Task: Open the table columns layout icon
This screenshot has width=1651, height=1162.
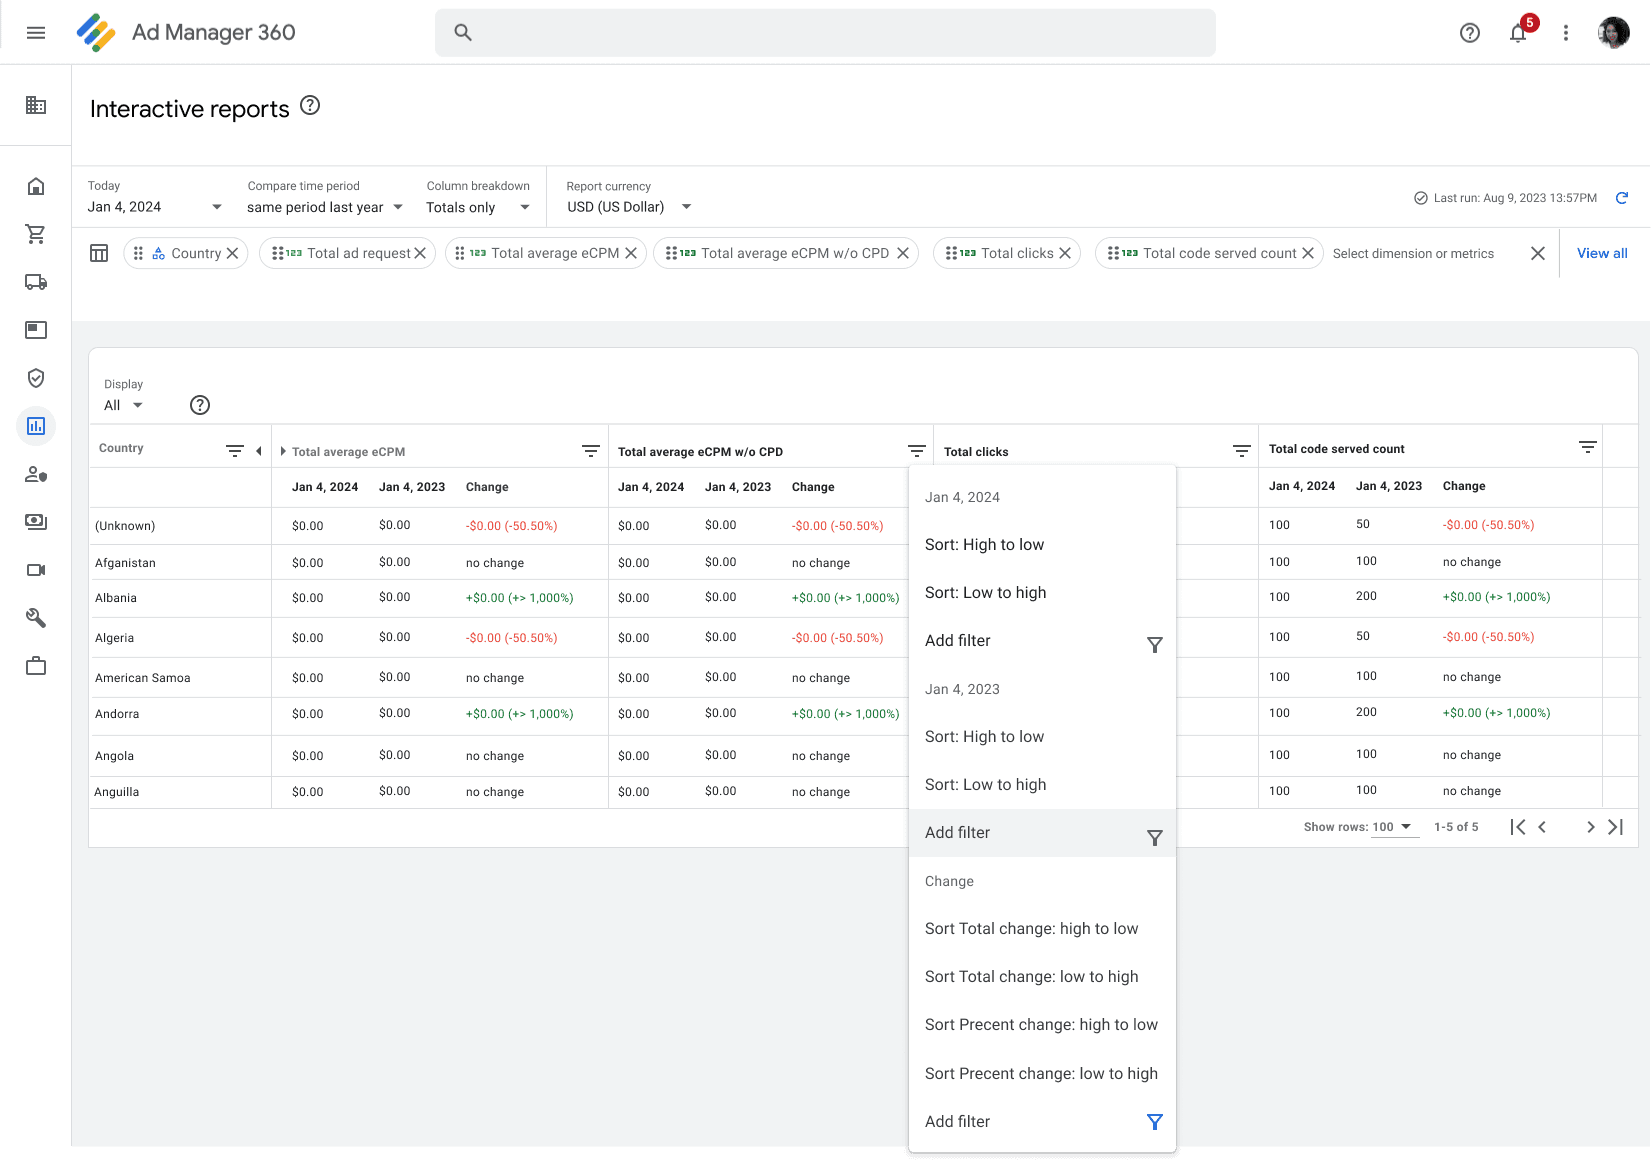Action: pos(99,253)
